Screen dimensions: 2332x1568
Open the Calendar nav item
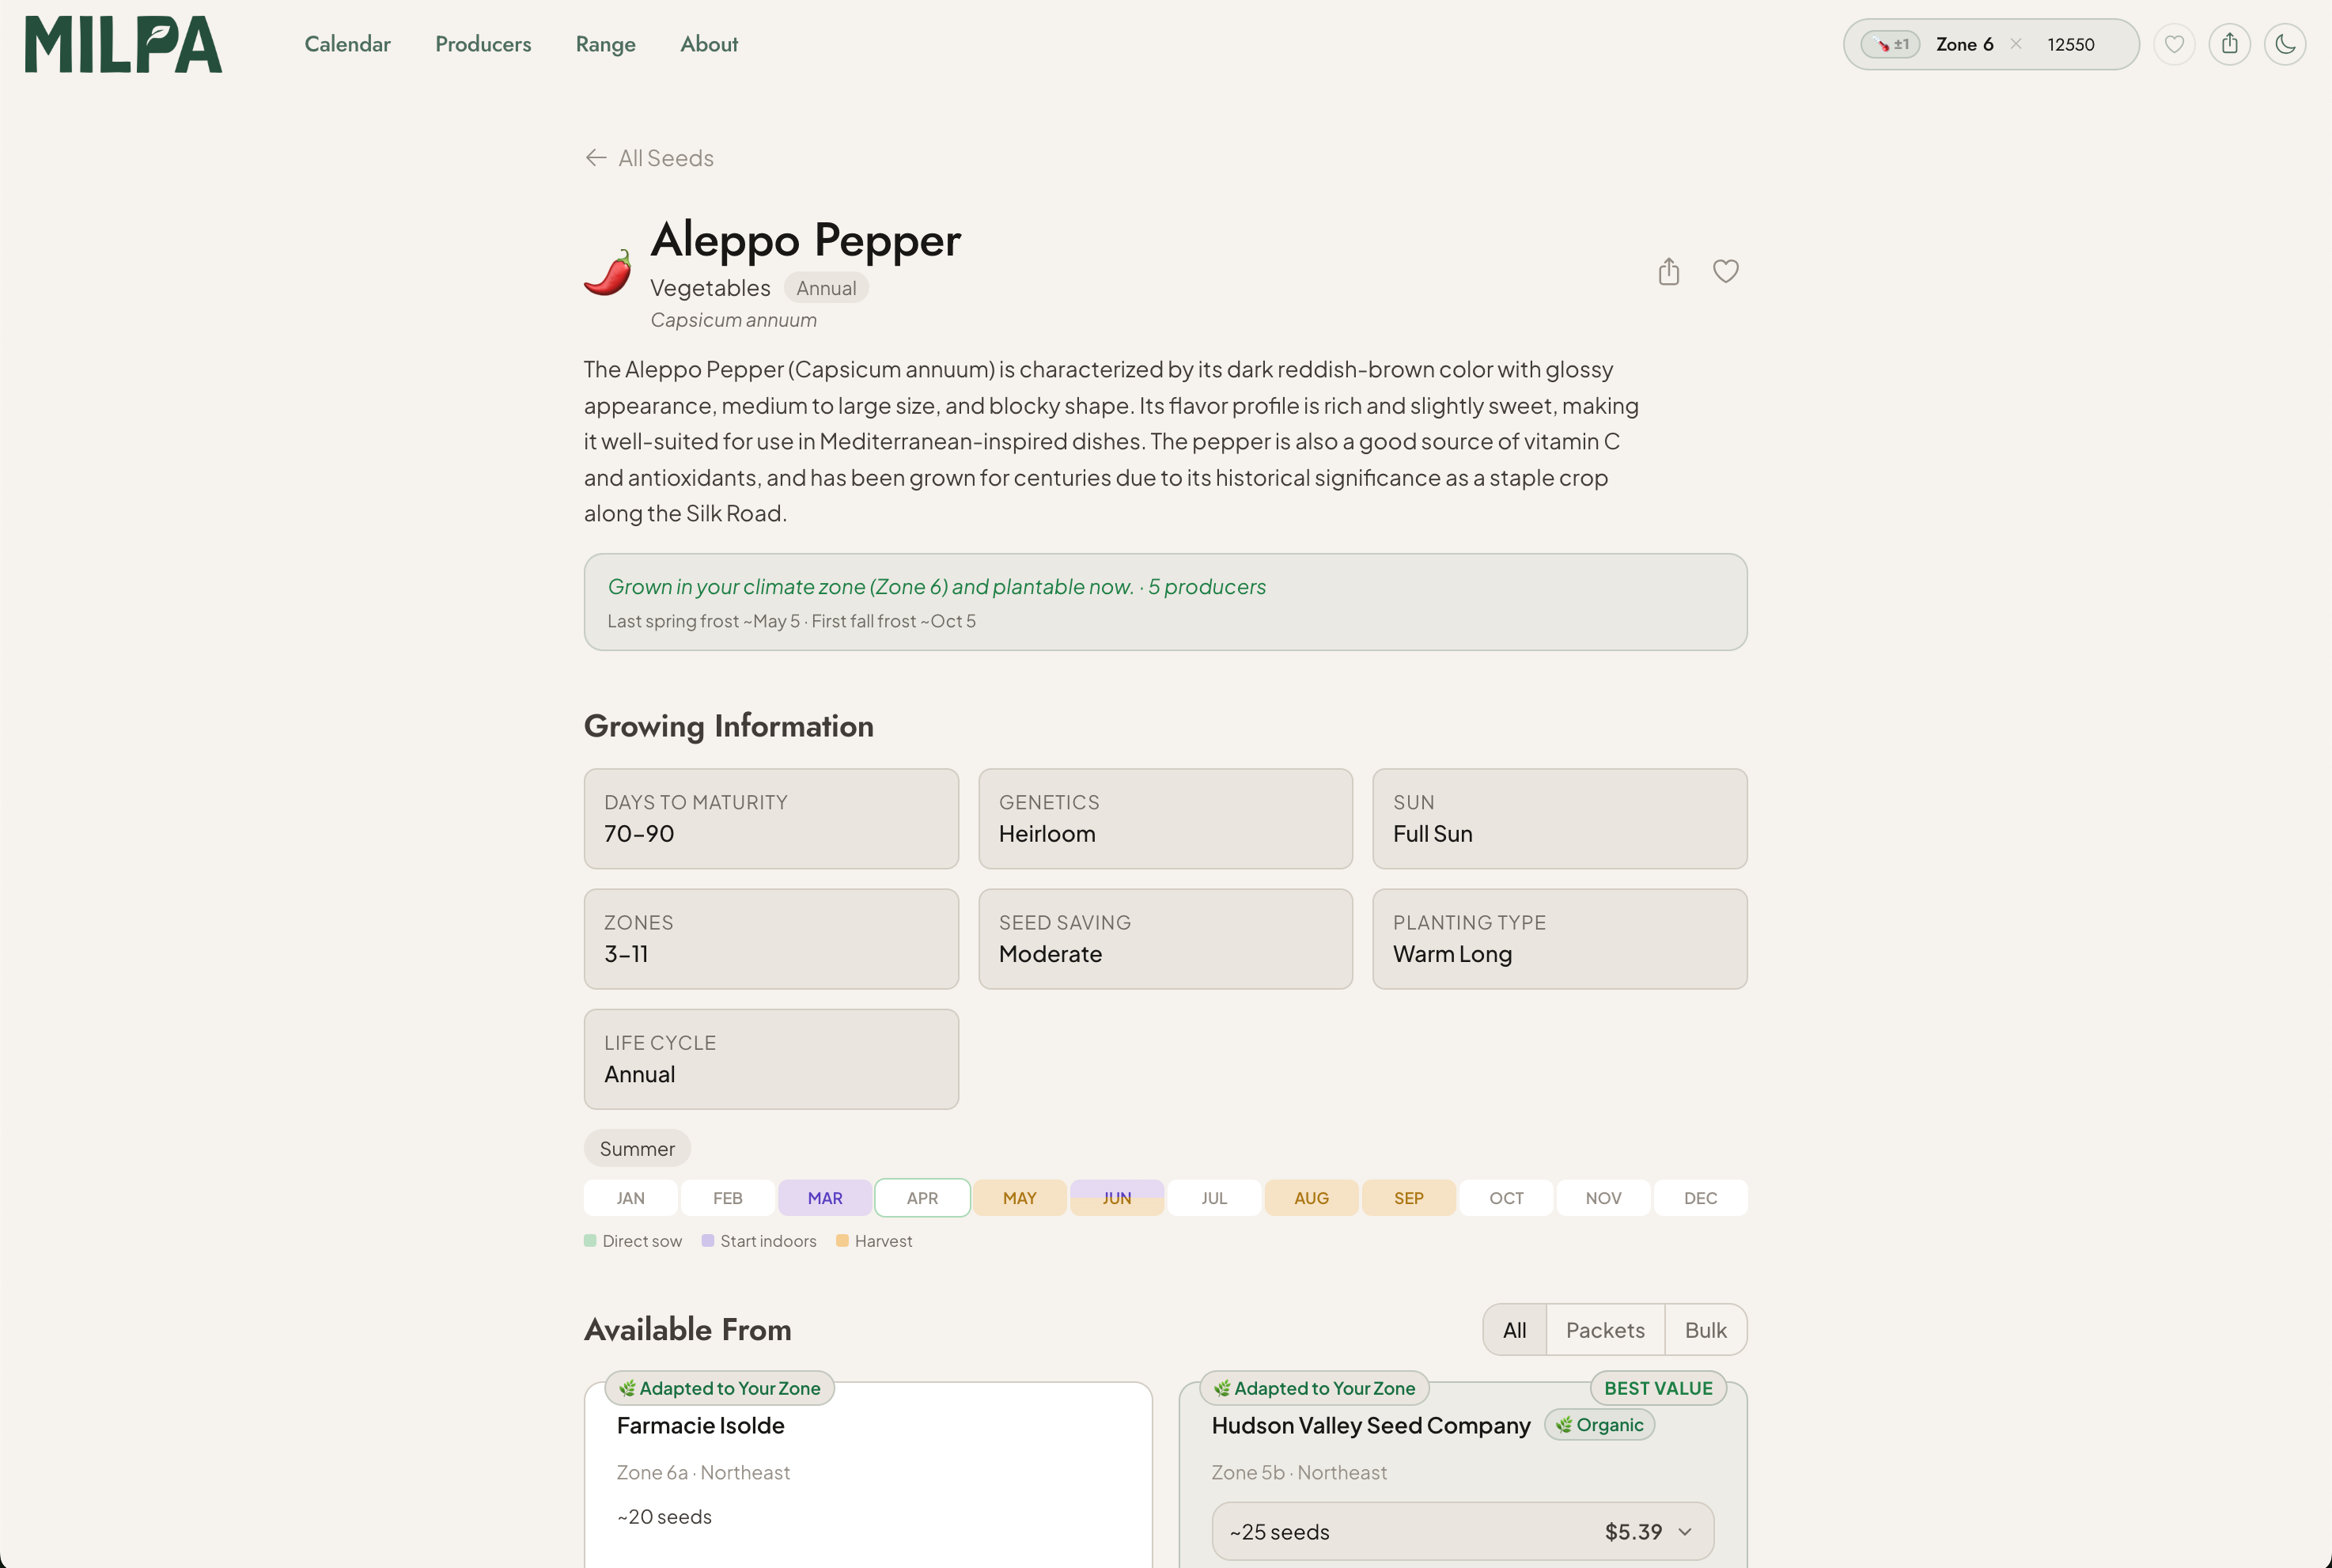(347, 44)
